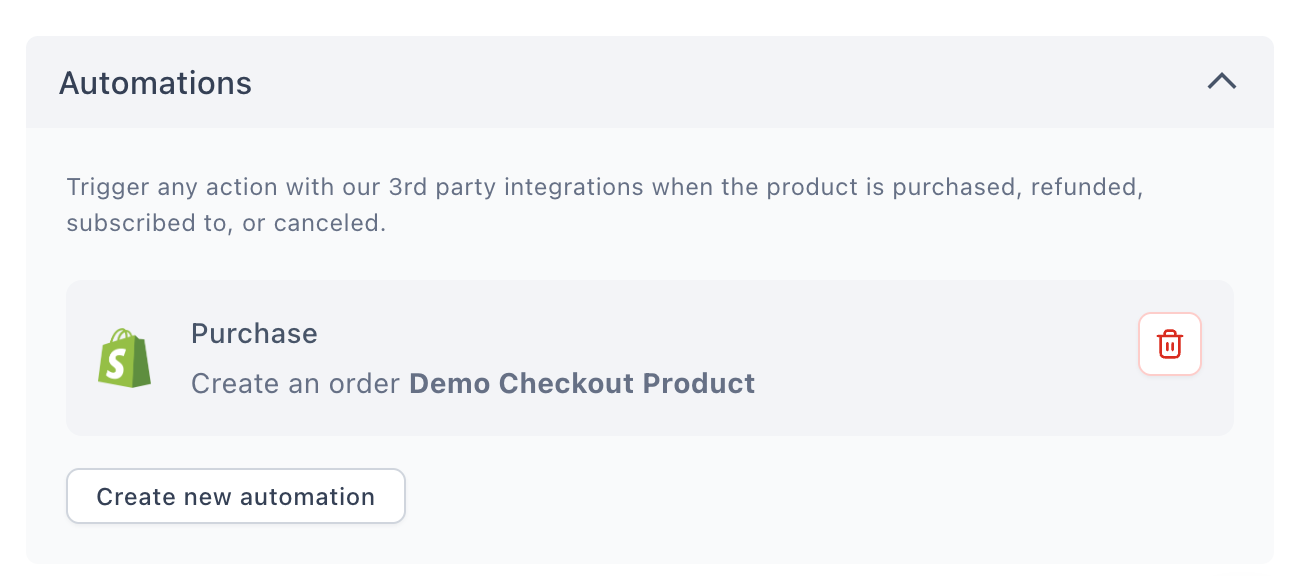Click the Automations section heading
The height and width of the screenshot is (576, 1306).
[155, 83]
